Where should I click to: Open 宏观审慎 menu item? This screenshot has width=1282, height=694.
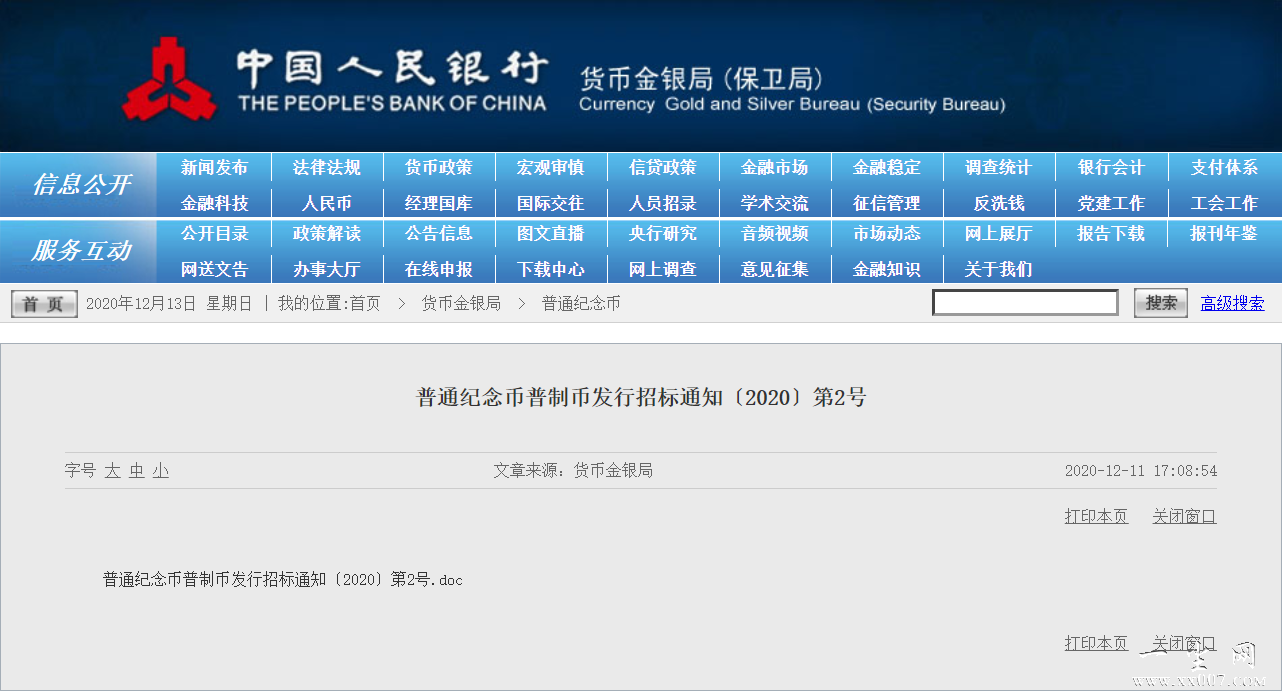pyautogui.click(x=550, y=168)
